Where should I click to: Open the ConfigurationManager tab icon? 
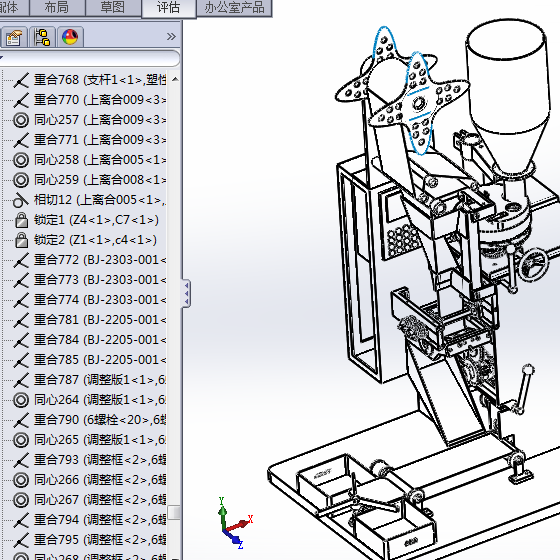(42, 37)
